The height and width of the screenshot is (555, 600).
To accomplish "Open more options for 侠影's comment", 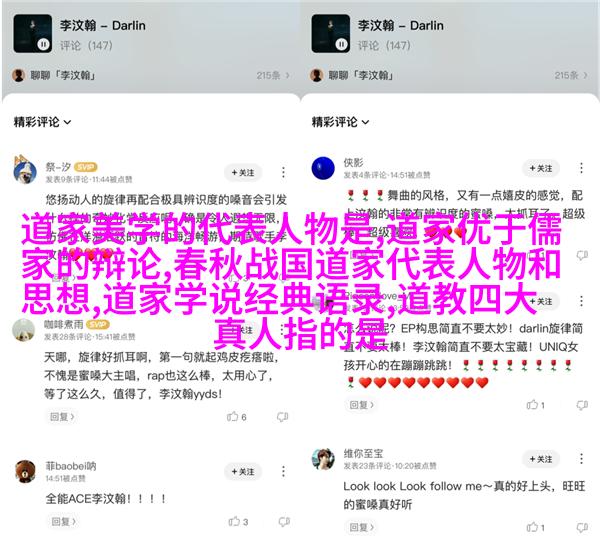I will click(581, 168).
